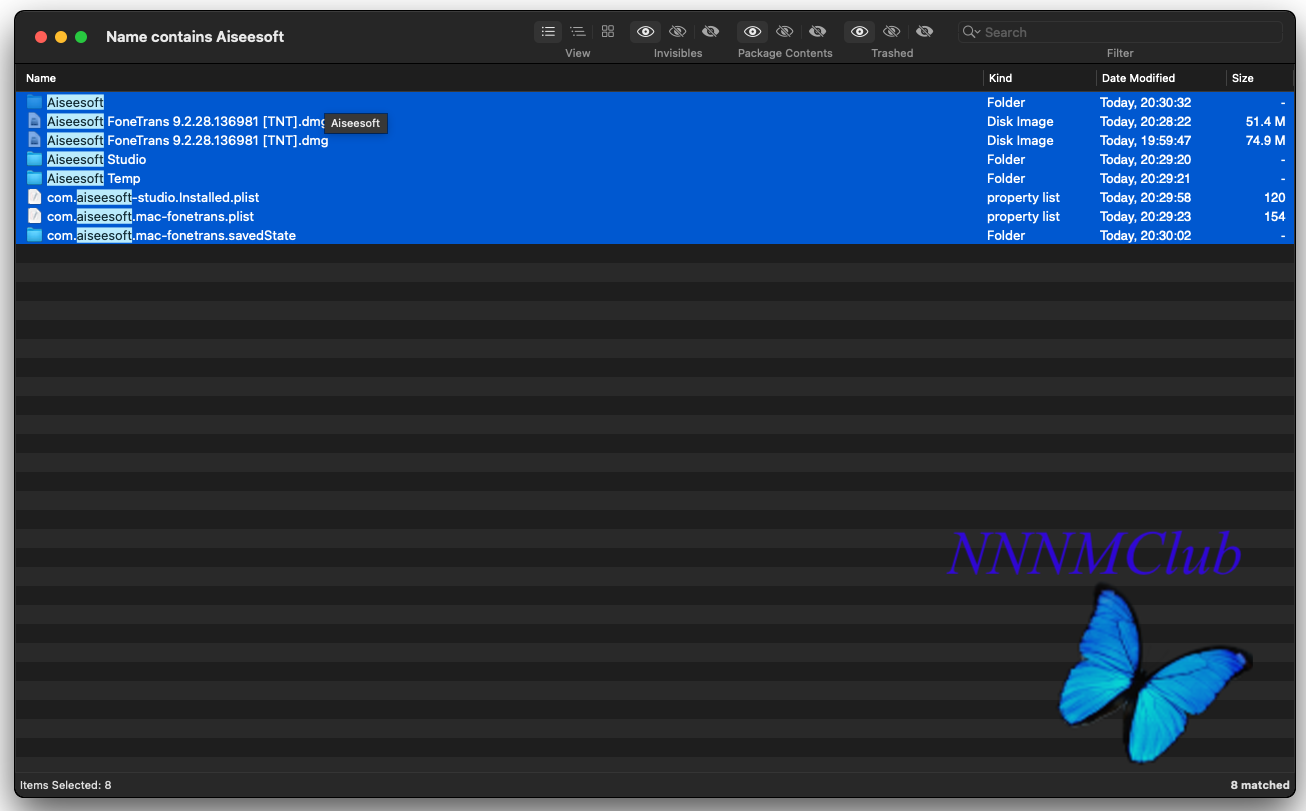
Task: Select the bold crossed-out eye under Invisibles
Action: pos(711,32)
